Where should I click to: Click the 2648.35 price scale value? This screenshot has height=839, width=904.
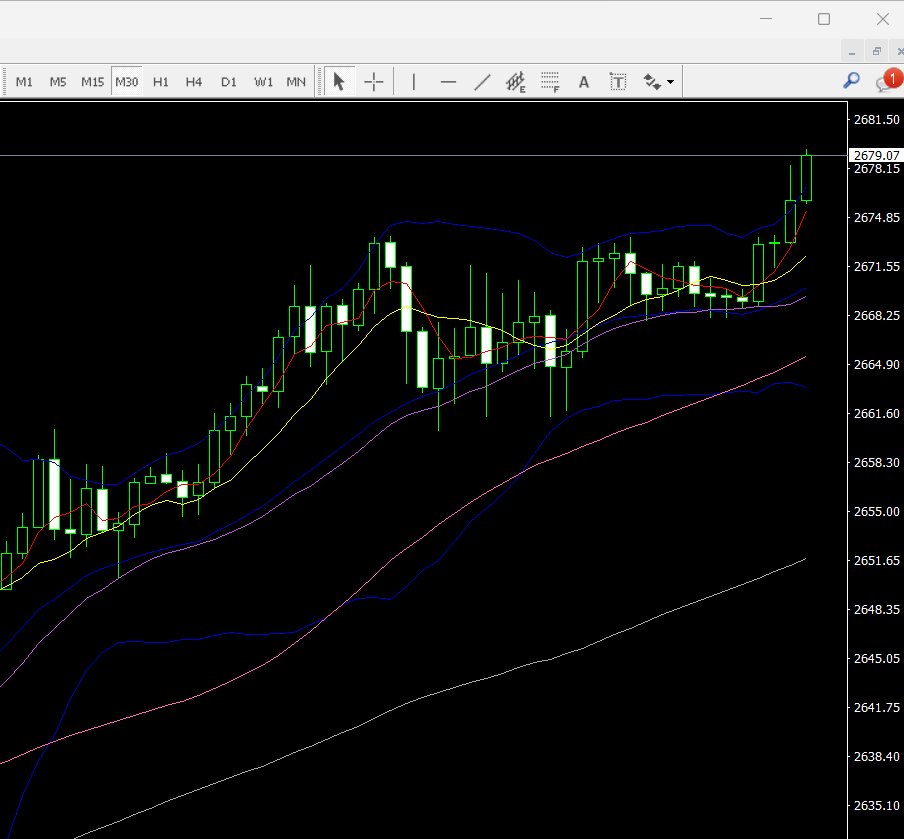pos(876,610)
